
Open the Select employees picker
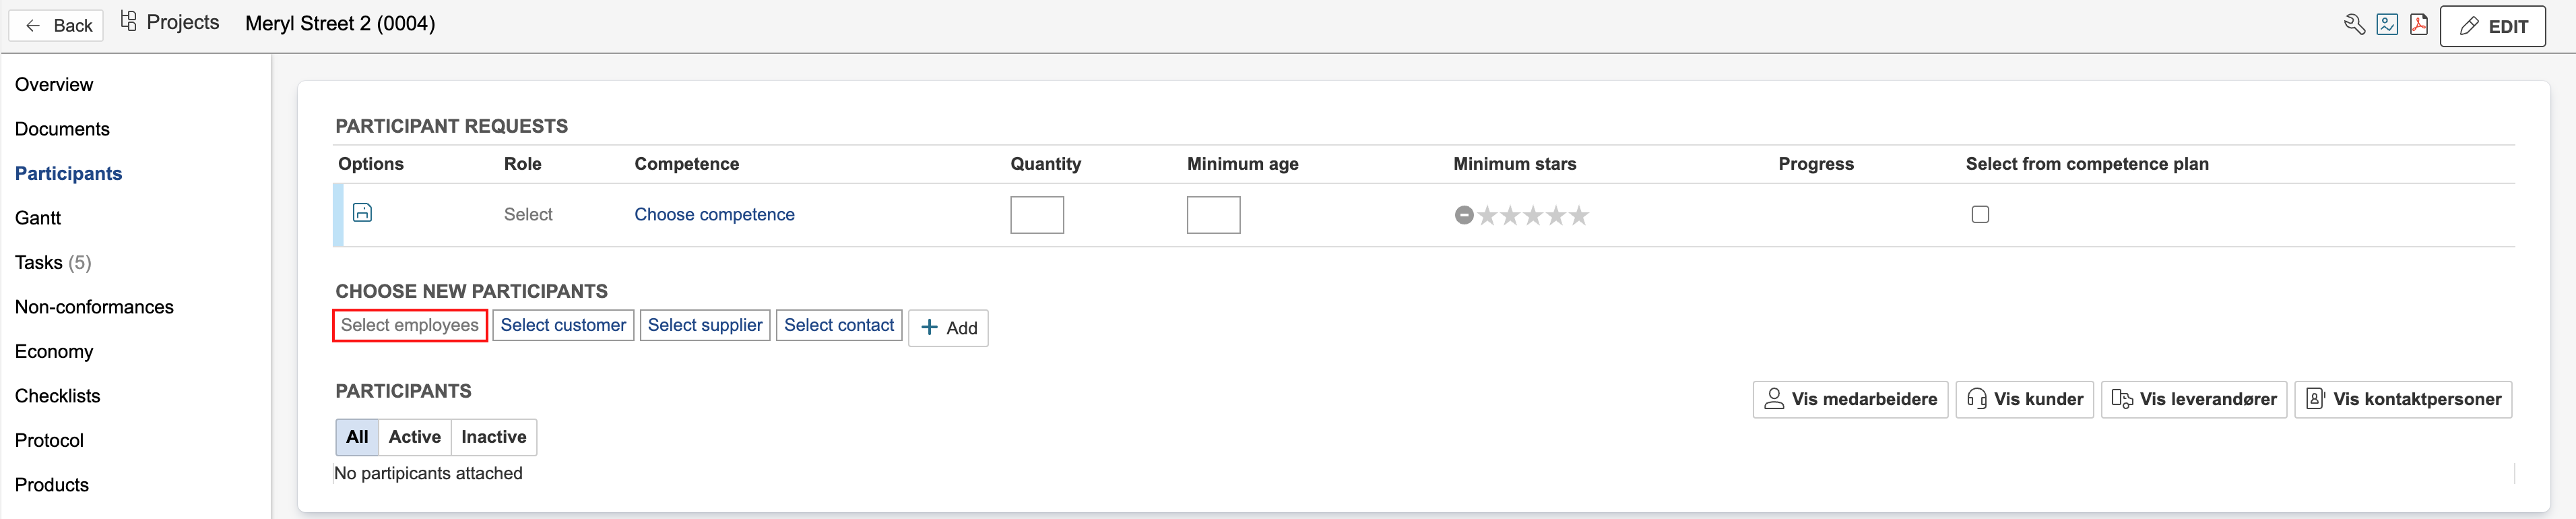pos(410,325)
